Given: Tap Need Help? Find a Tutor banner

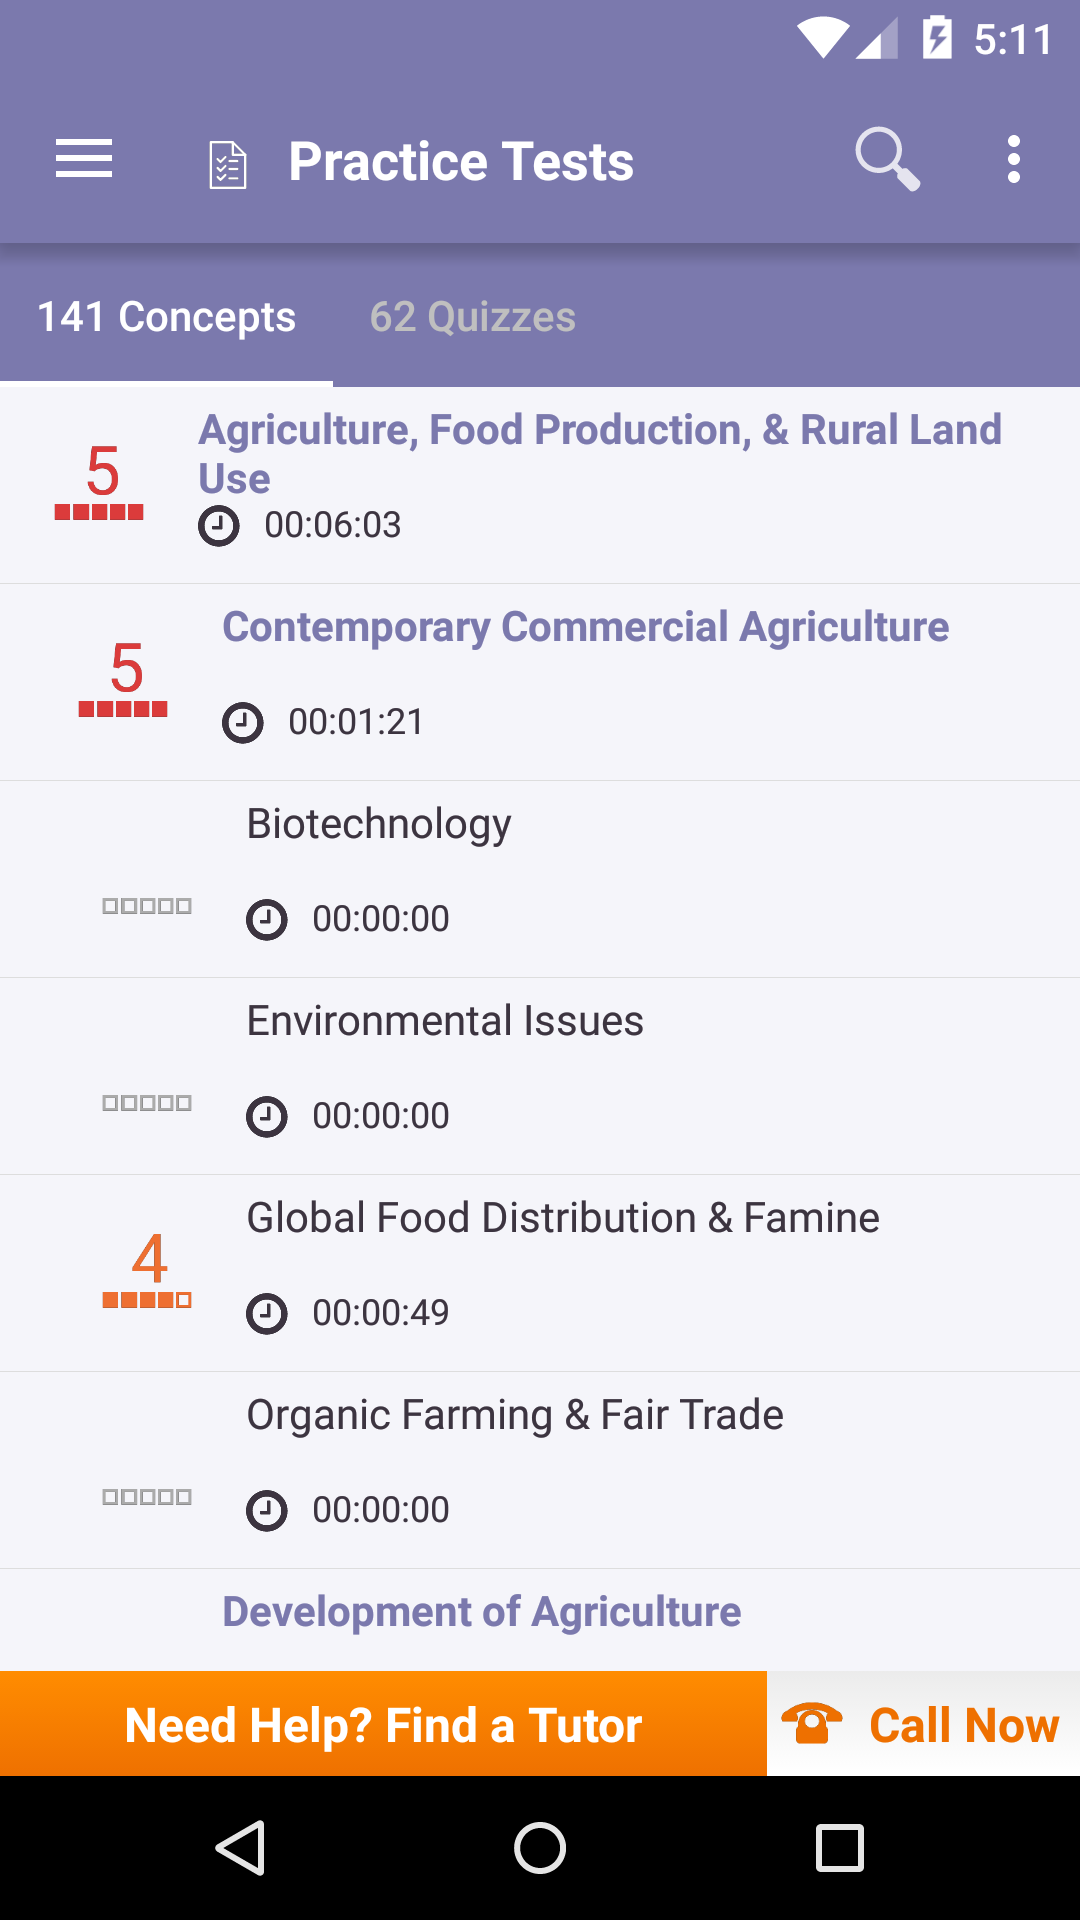Looking at the screenshot, I should pos(383,1724).
